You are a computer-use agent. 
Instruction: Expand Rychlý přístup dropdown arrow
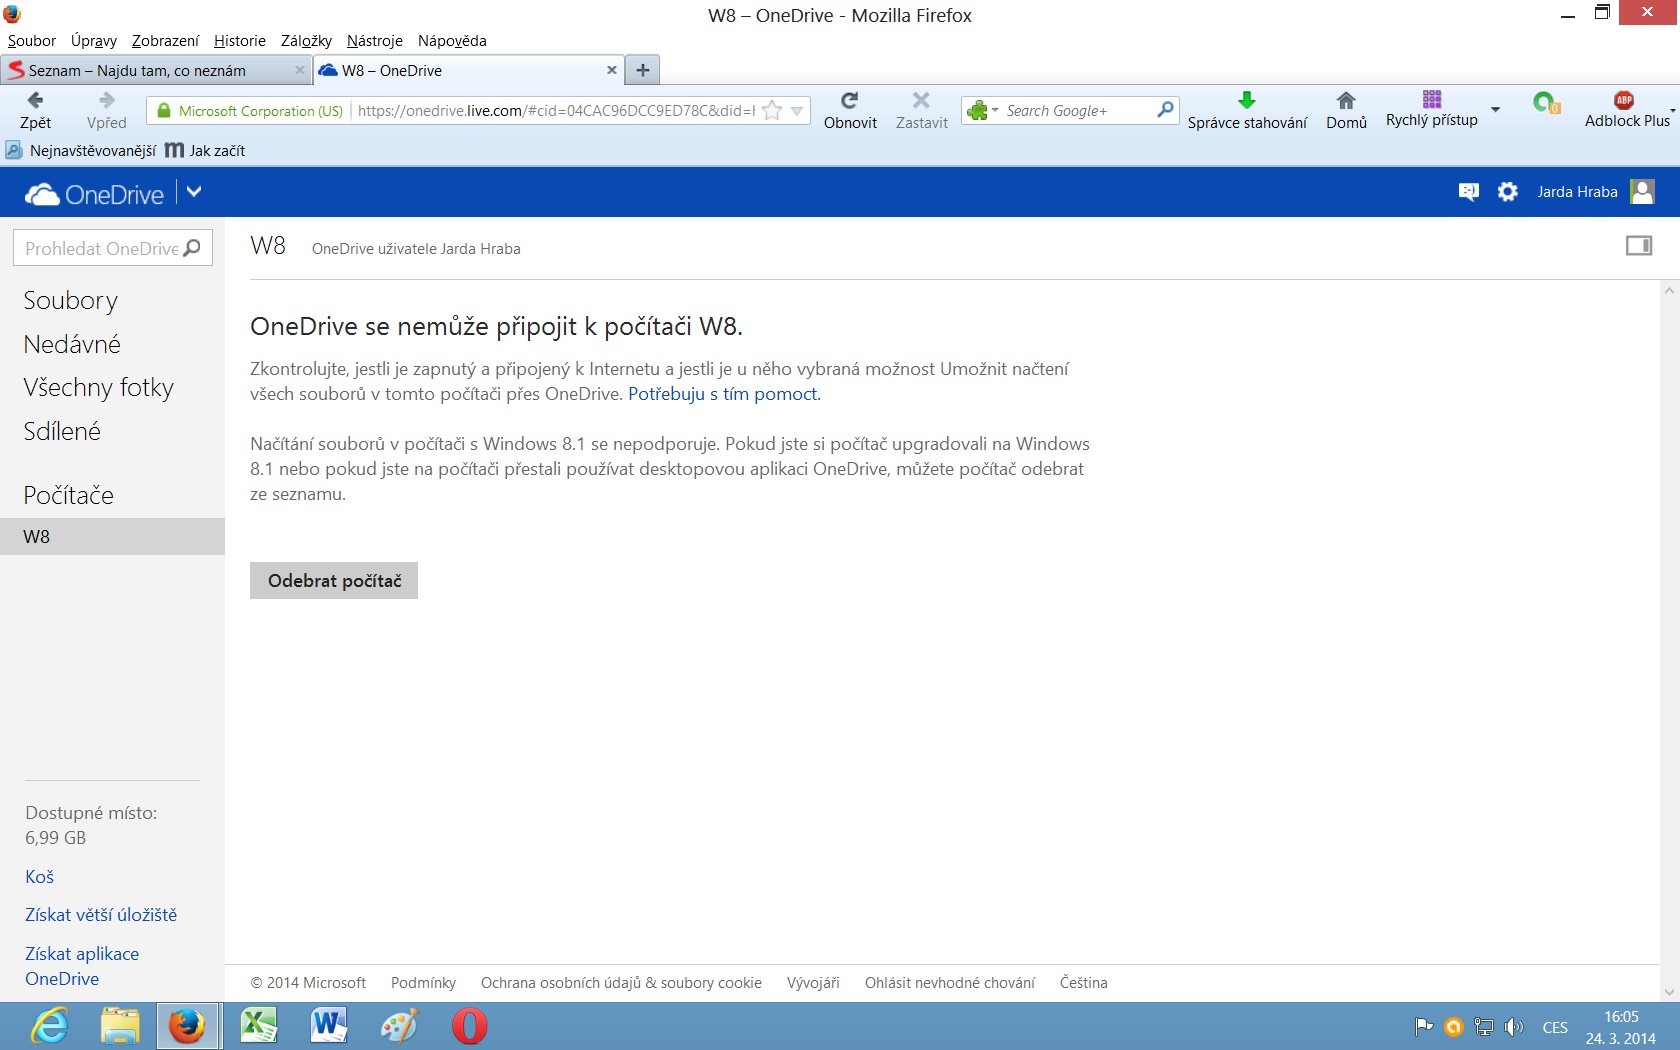[x=1495, y=109]
